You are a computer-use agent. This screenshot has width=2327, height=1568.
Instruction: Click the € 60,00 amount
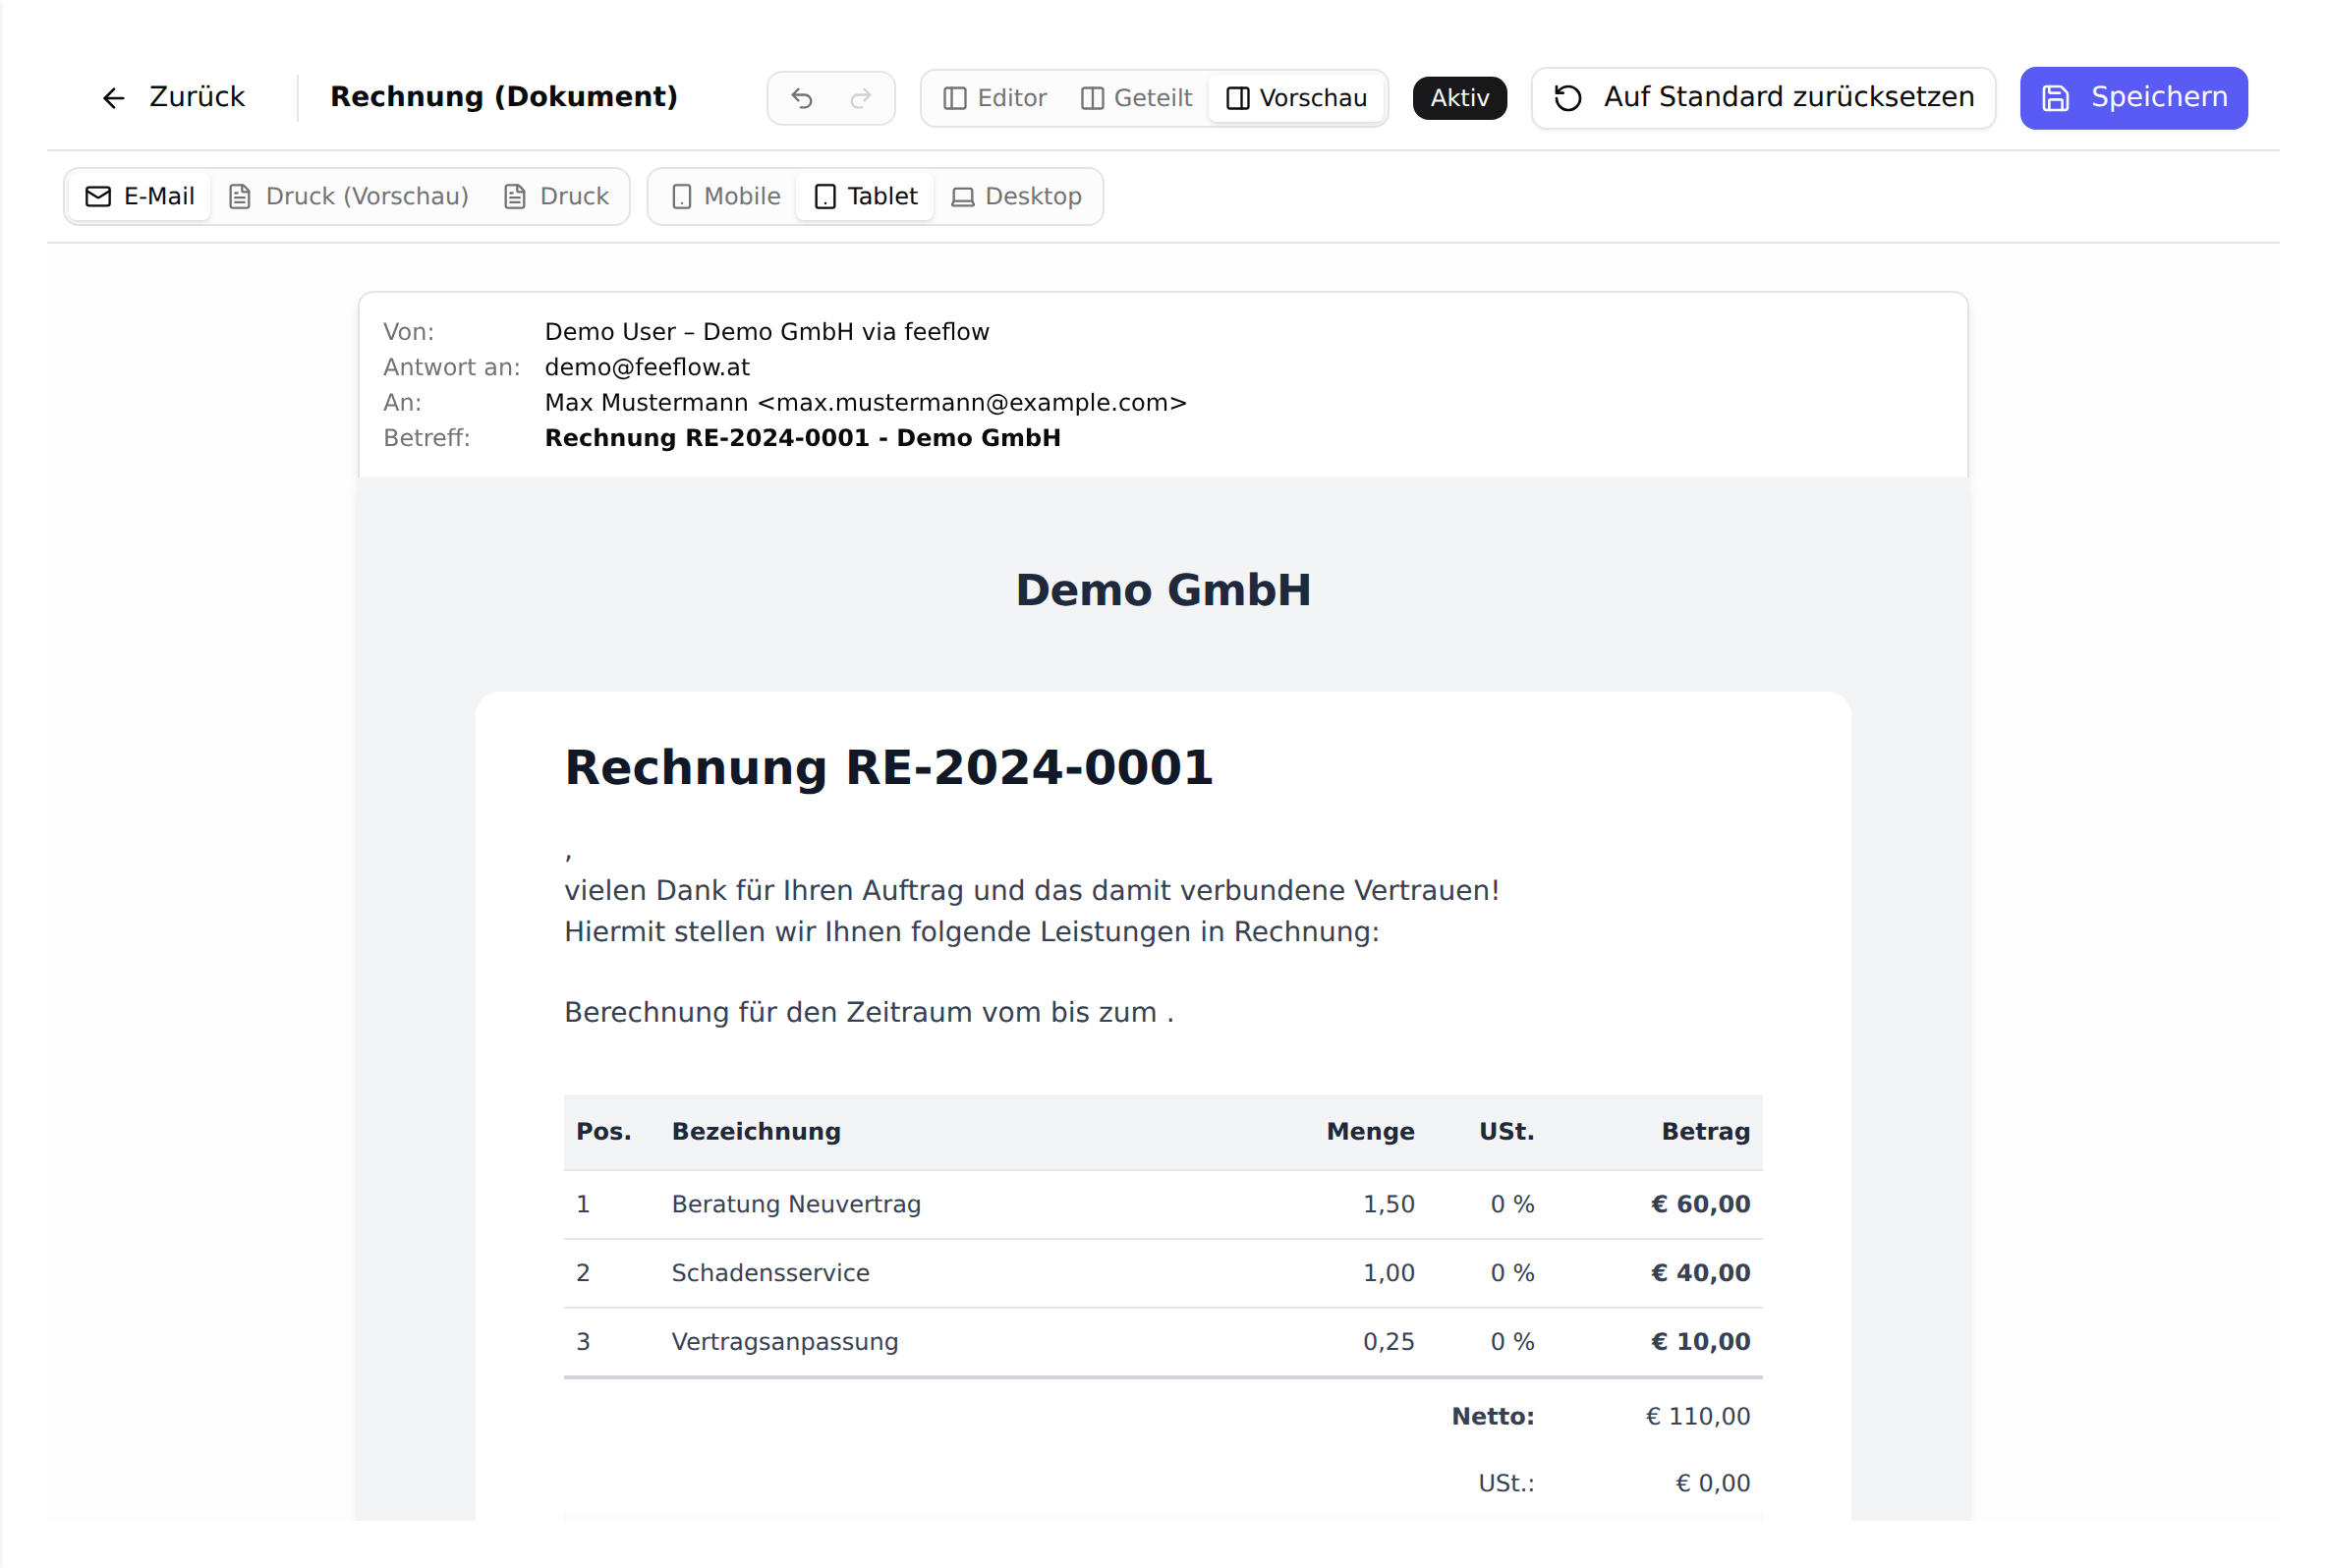(1700, 1204)
